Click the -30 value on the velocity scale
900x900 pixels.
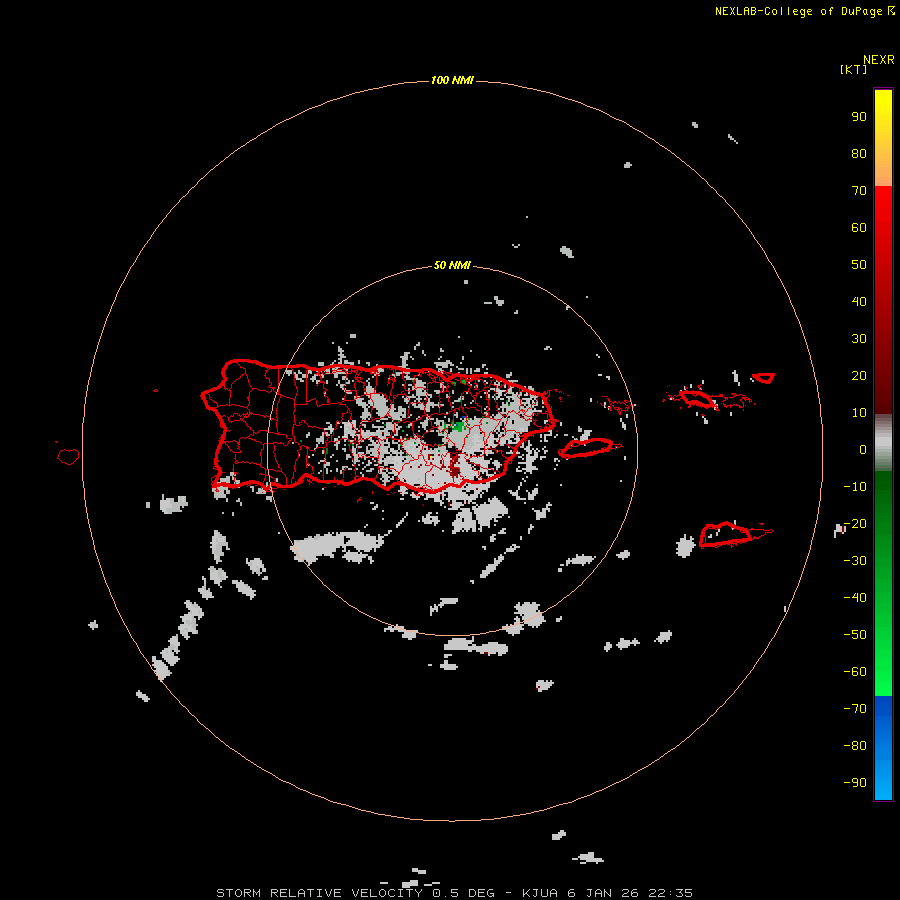855,561
